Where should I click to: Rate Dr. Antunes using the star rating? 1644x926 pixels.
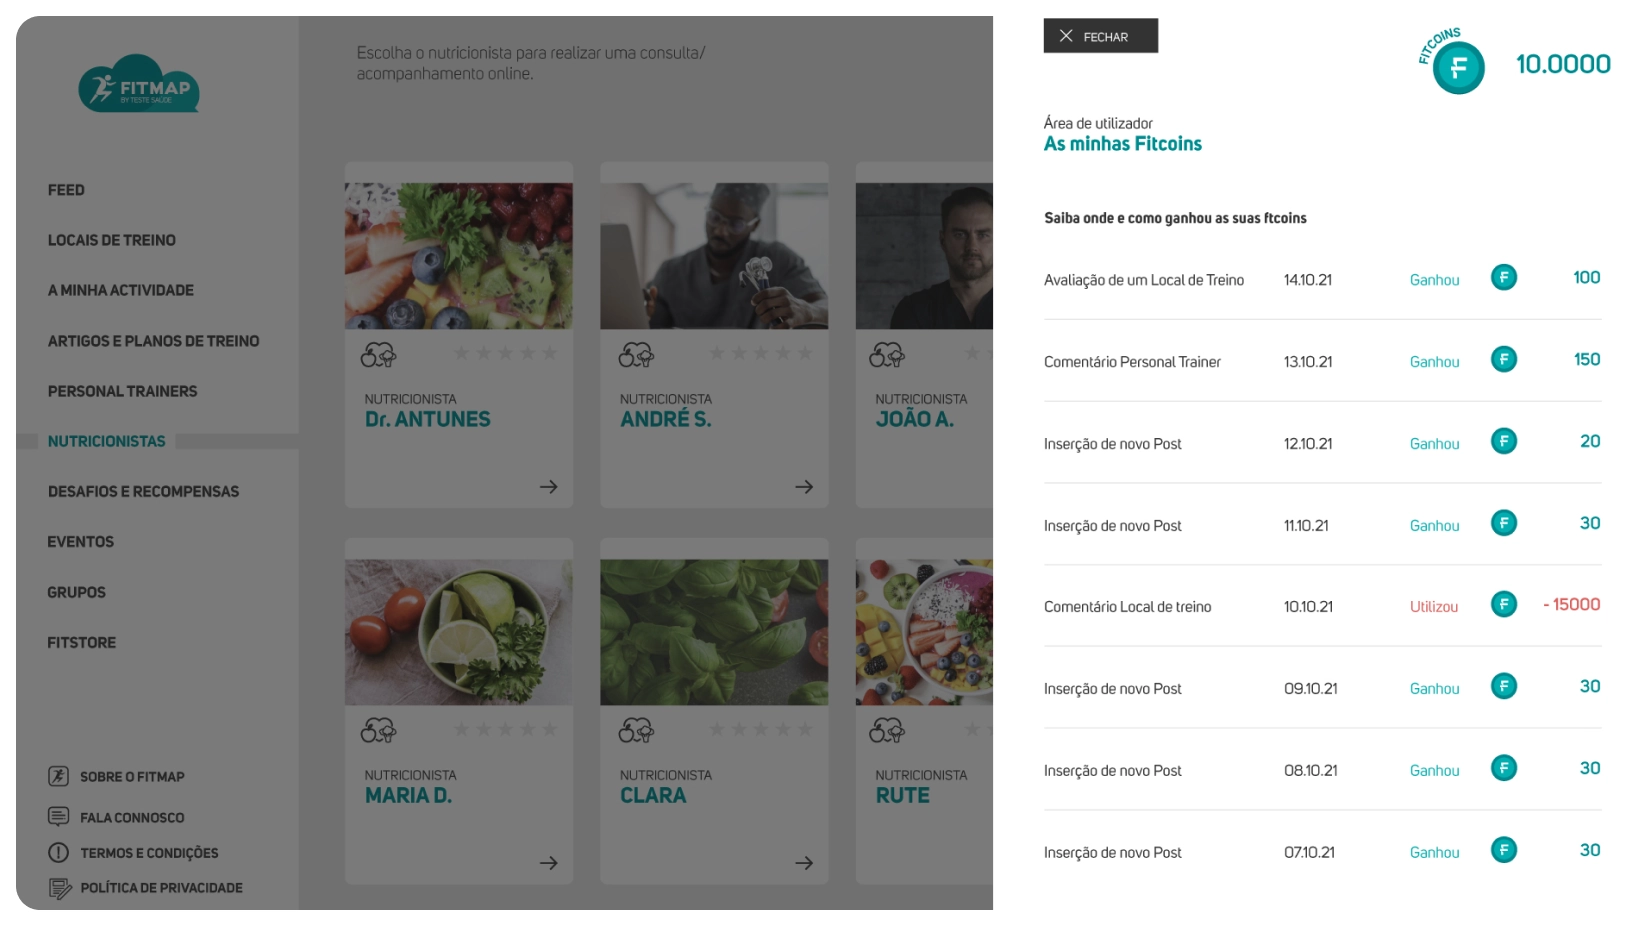(x=505, y=353)
